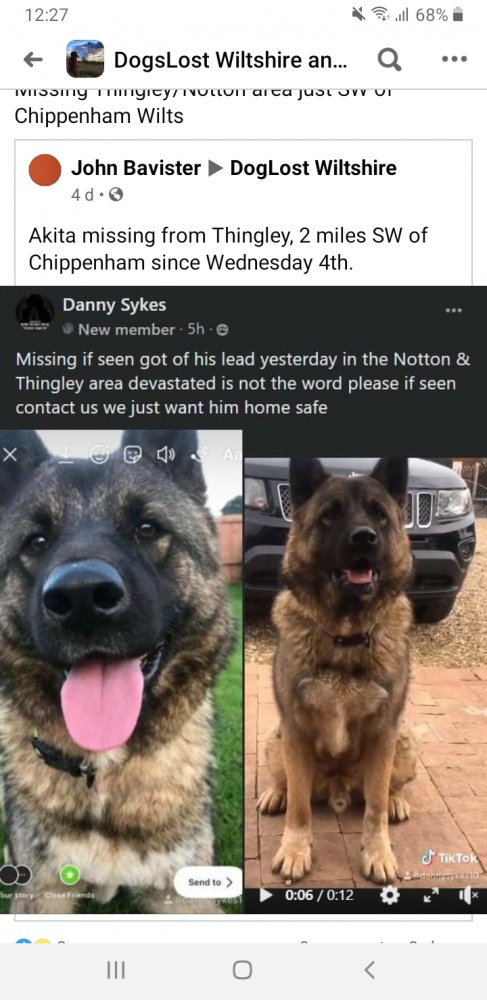Image resolution: width=487 pixels, height=1000 pixels.
Task: Tap the back arrow in header
Action: [x=33, y=59]
